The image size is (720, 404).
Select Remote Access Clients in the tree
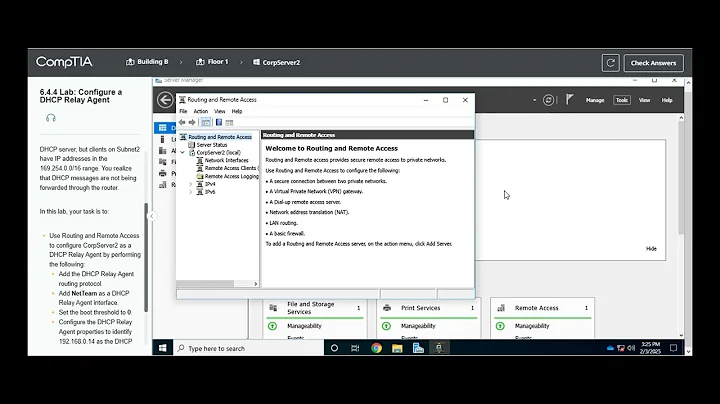pos(230,168)
